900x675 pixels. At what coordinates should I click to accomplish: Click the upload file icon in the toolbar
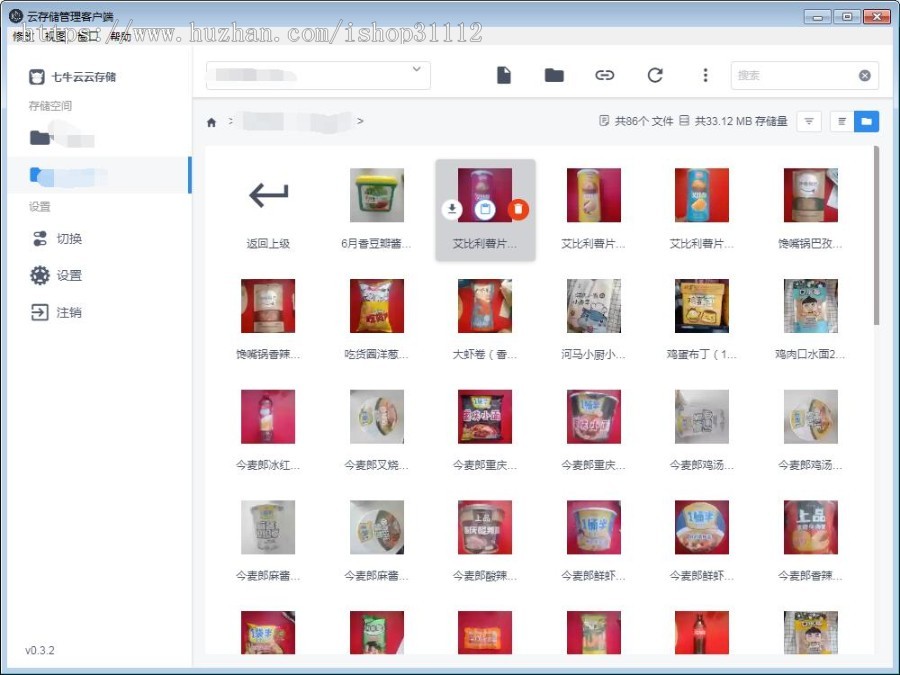(x=503, y=75)
